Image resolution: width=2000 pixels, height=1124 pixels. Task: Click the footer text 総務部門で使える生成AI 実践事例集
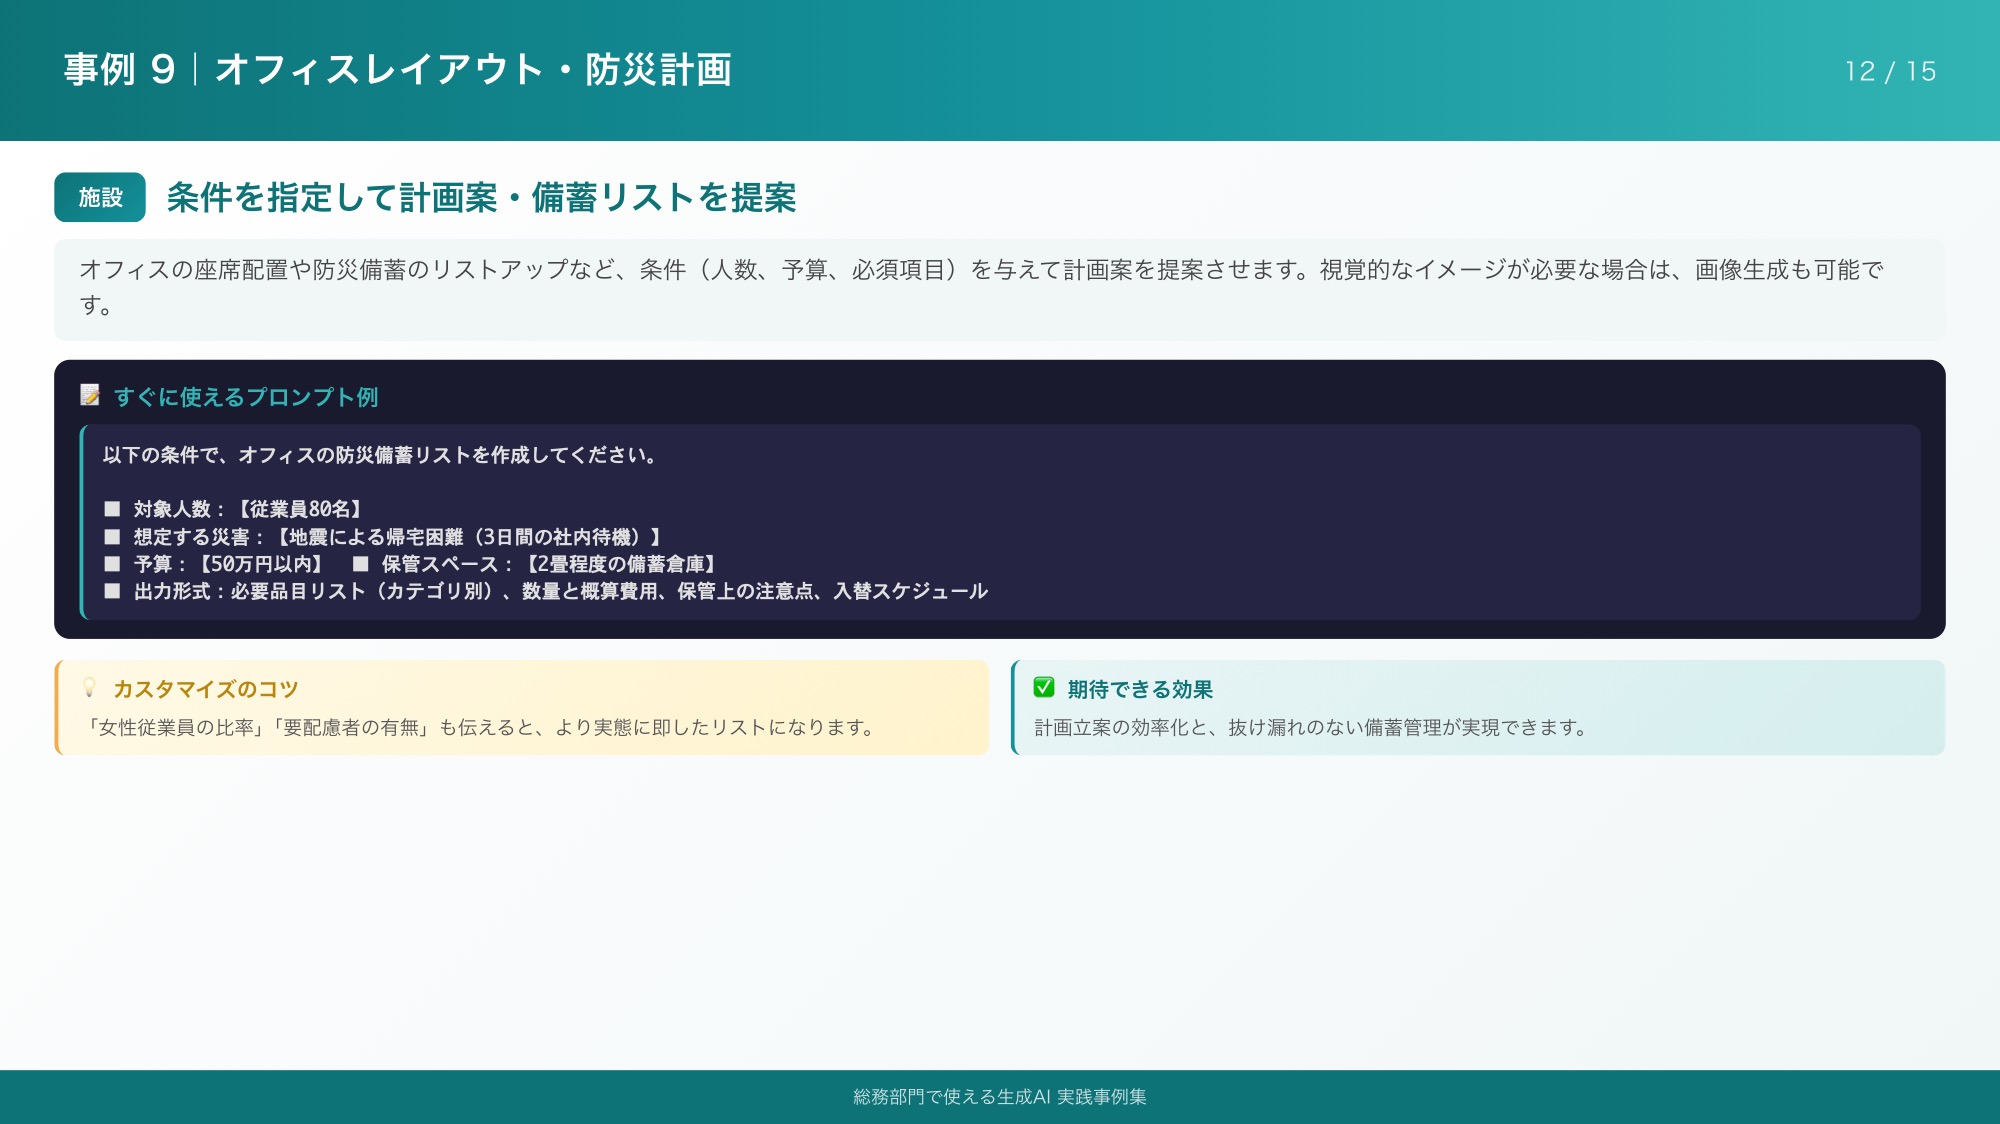(x=1000, y=1097)
